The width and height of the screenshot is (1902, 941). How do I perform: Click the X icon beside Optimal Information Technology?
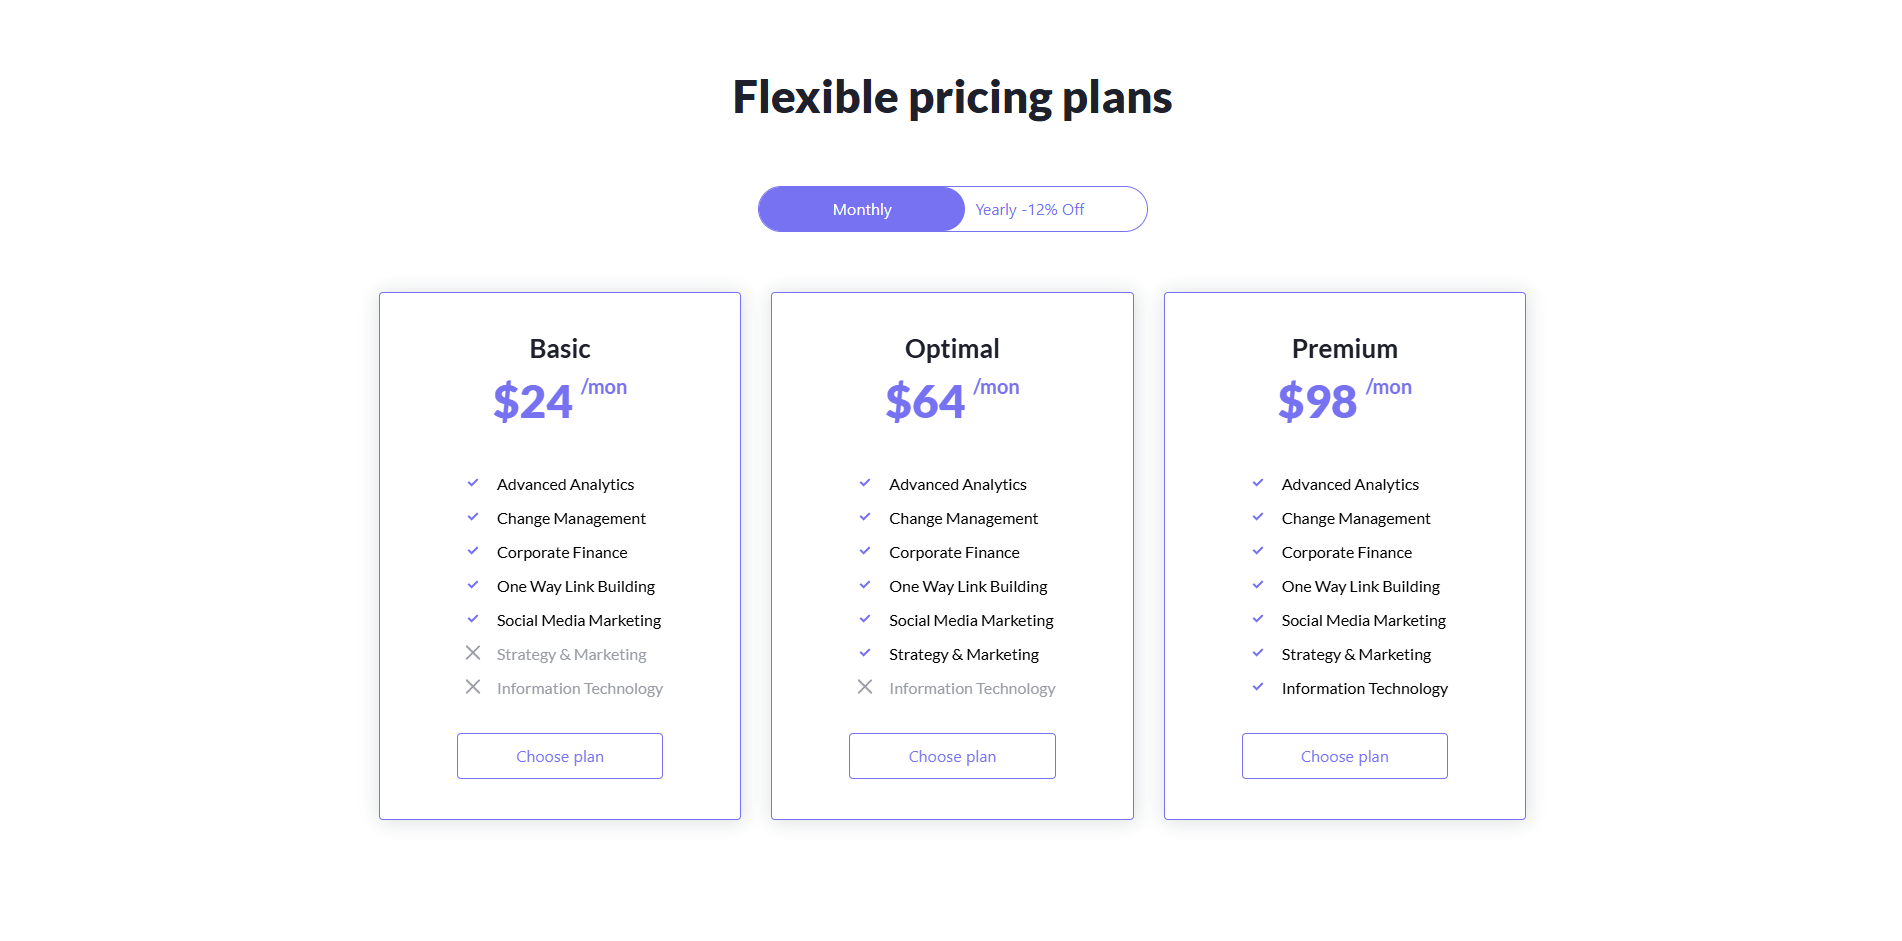865,687
